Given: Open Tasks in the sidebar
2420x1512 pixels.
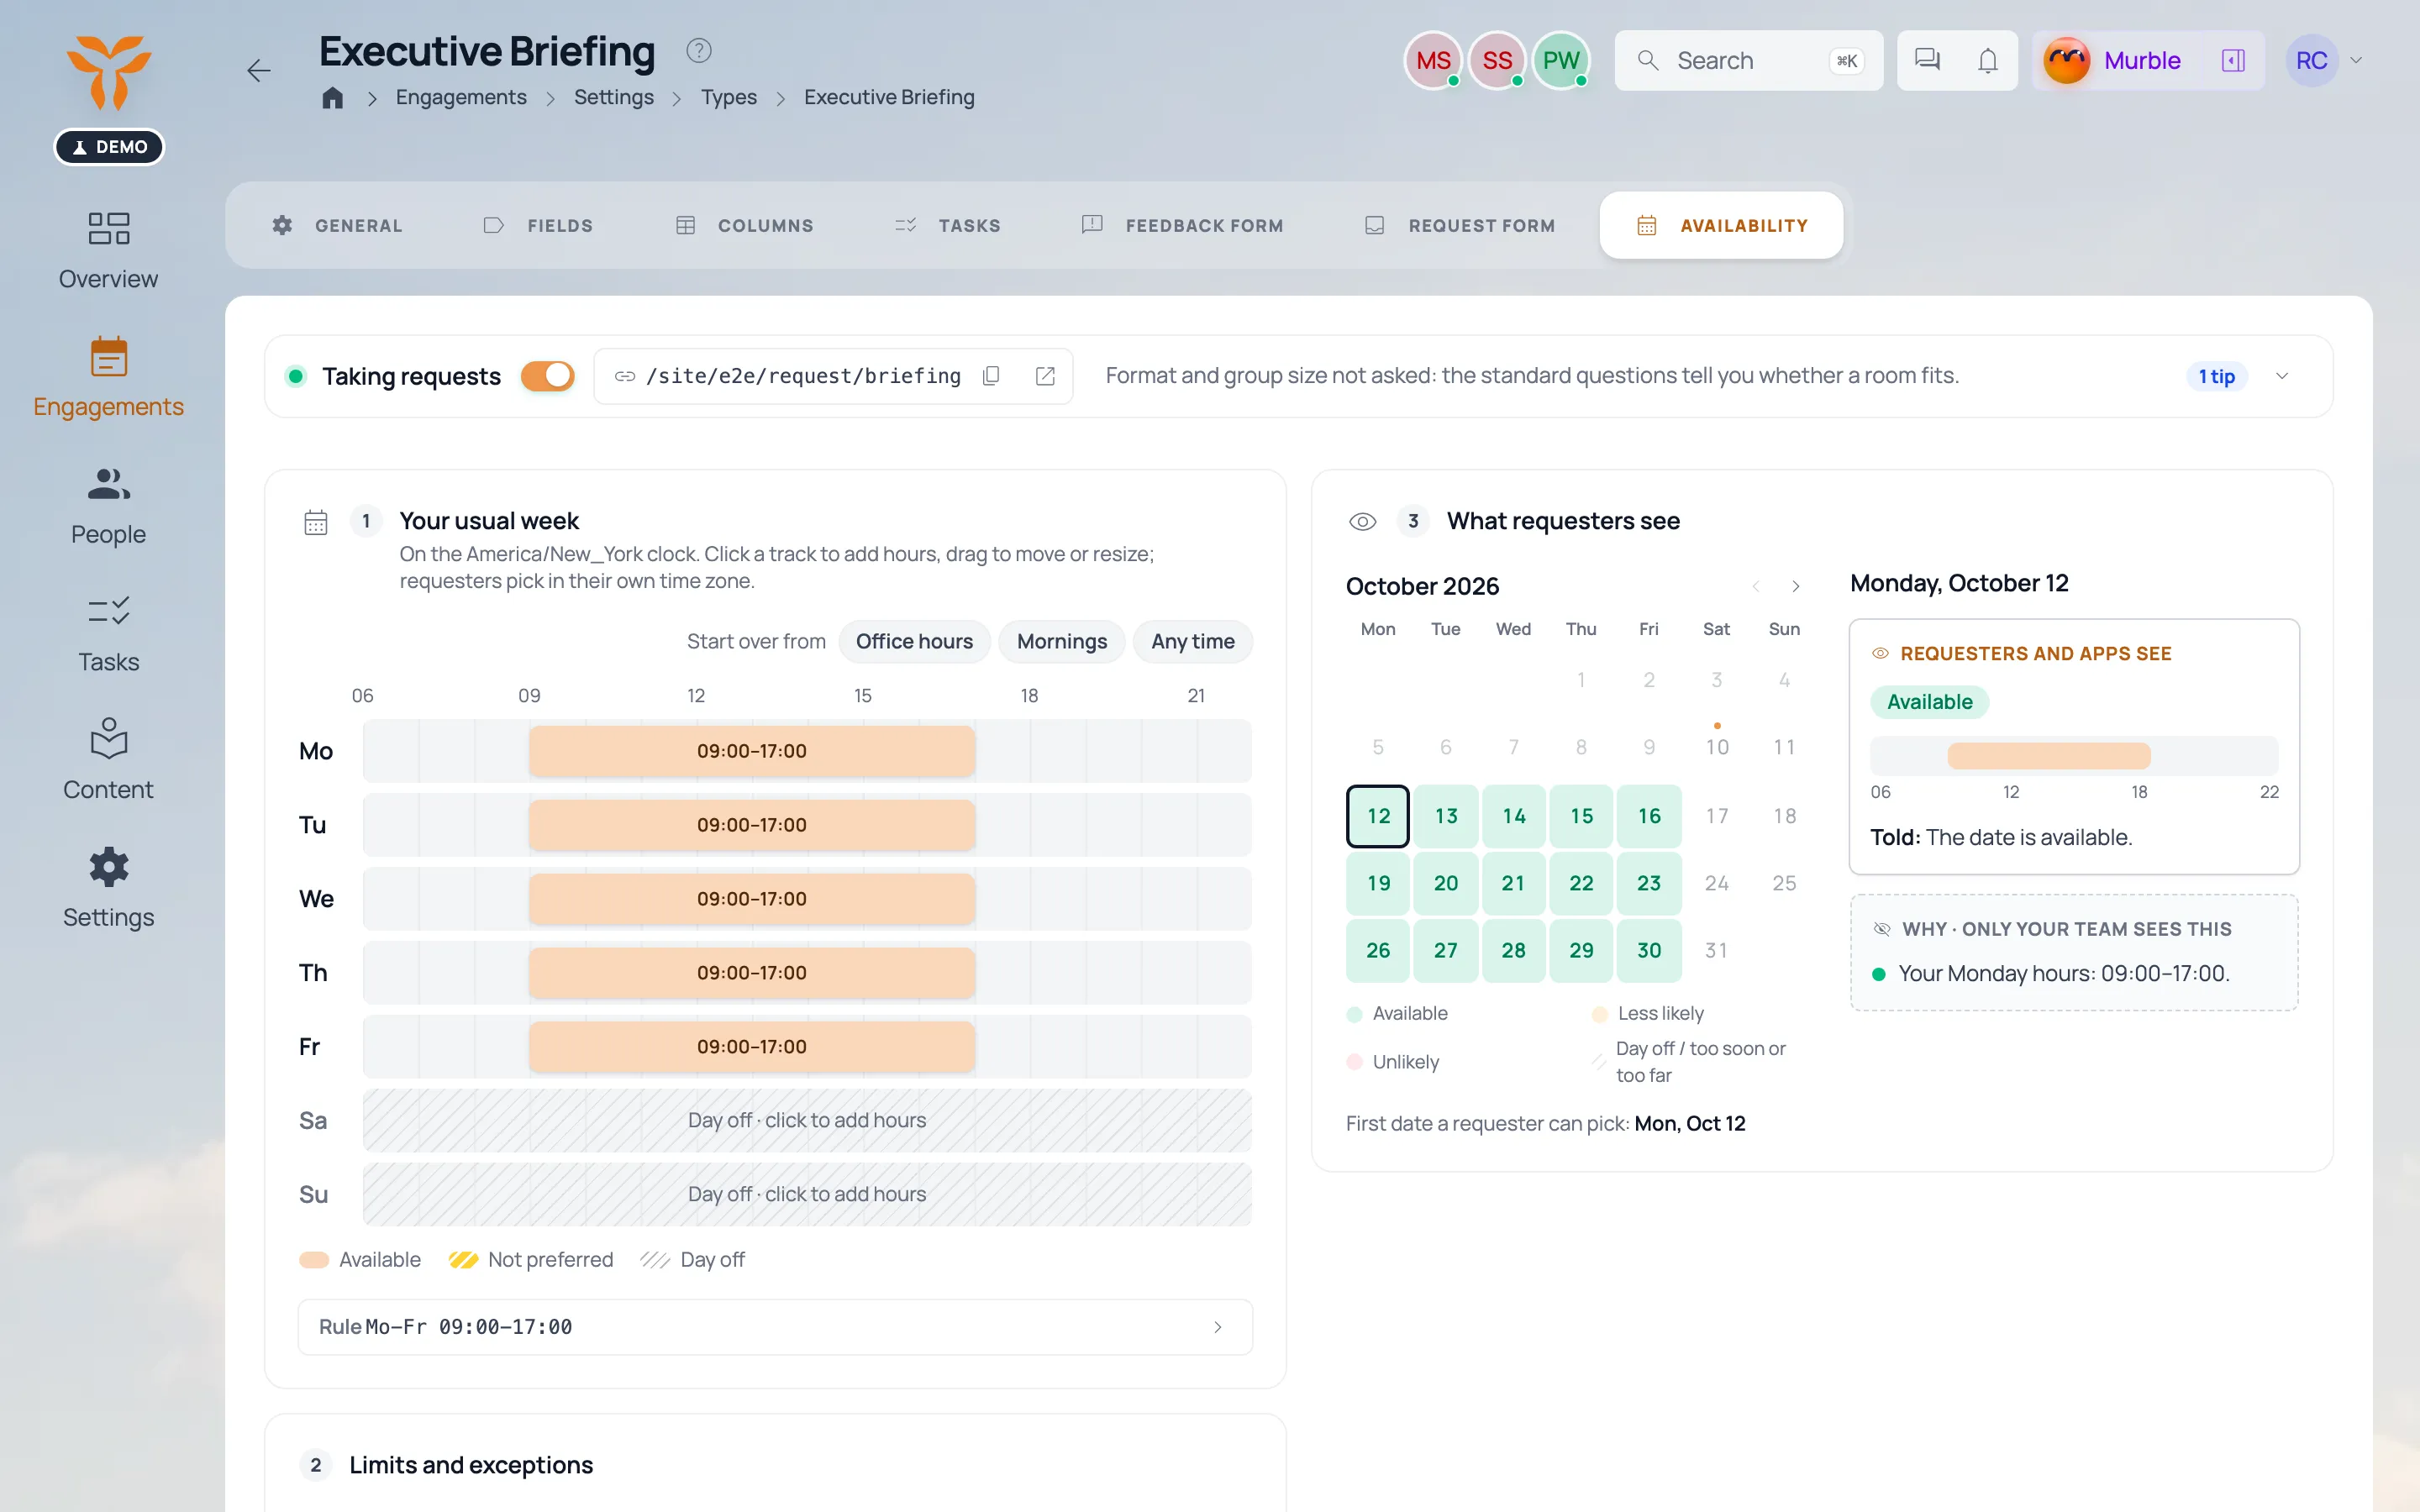Looking at the screenshot, I should (x=108, y=634).
